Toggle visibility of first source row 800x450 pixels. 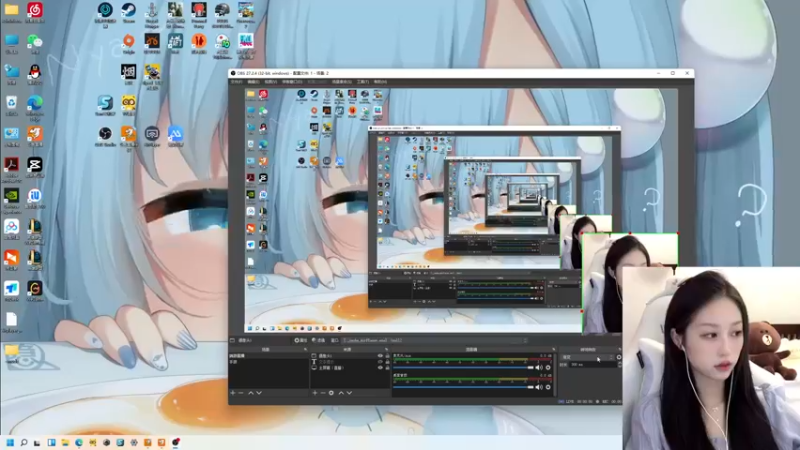pyautogui.click(x=380, y=356)
